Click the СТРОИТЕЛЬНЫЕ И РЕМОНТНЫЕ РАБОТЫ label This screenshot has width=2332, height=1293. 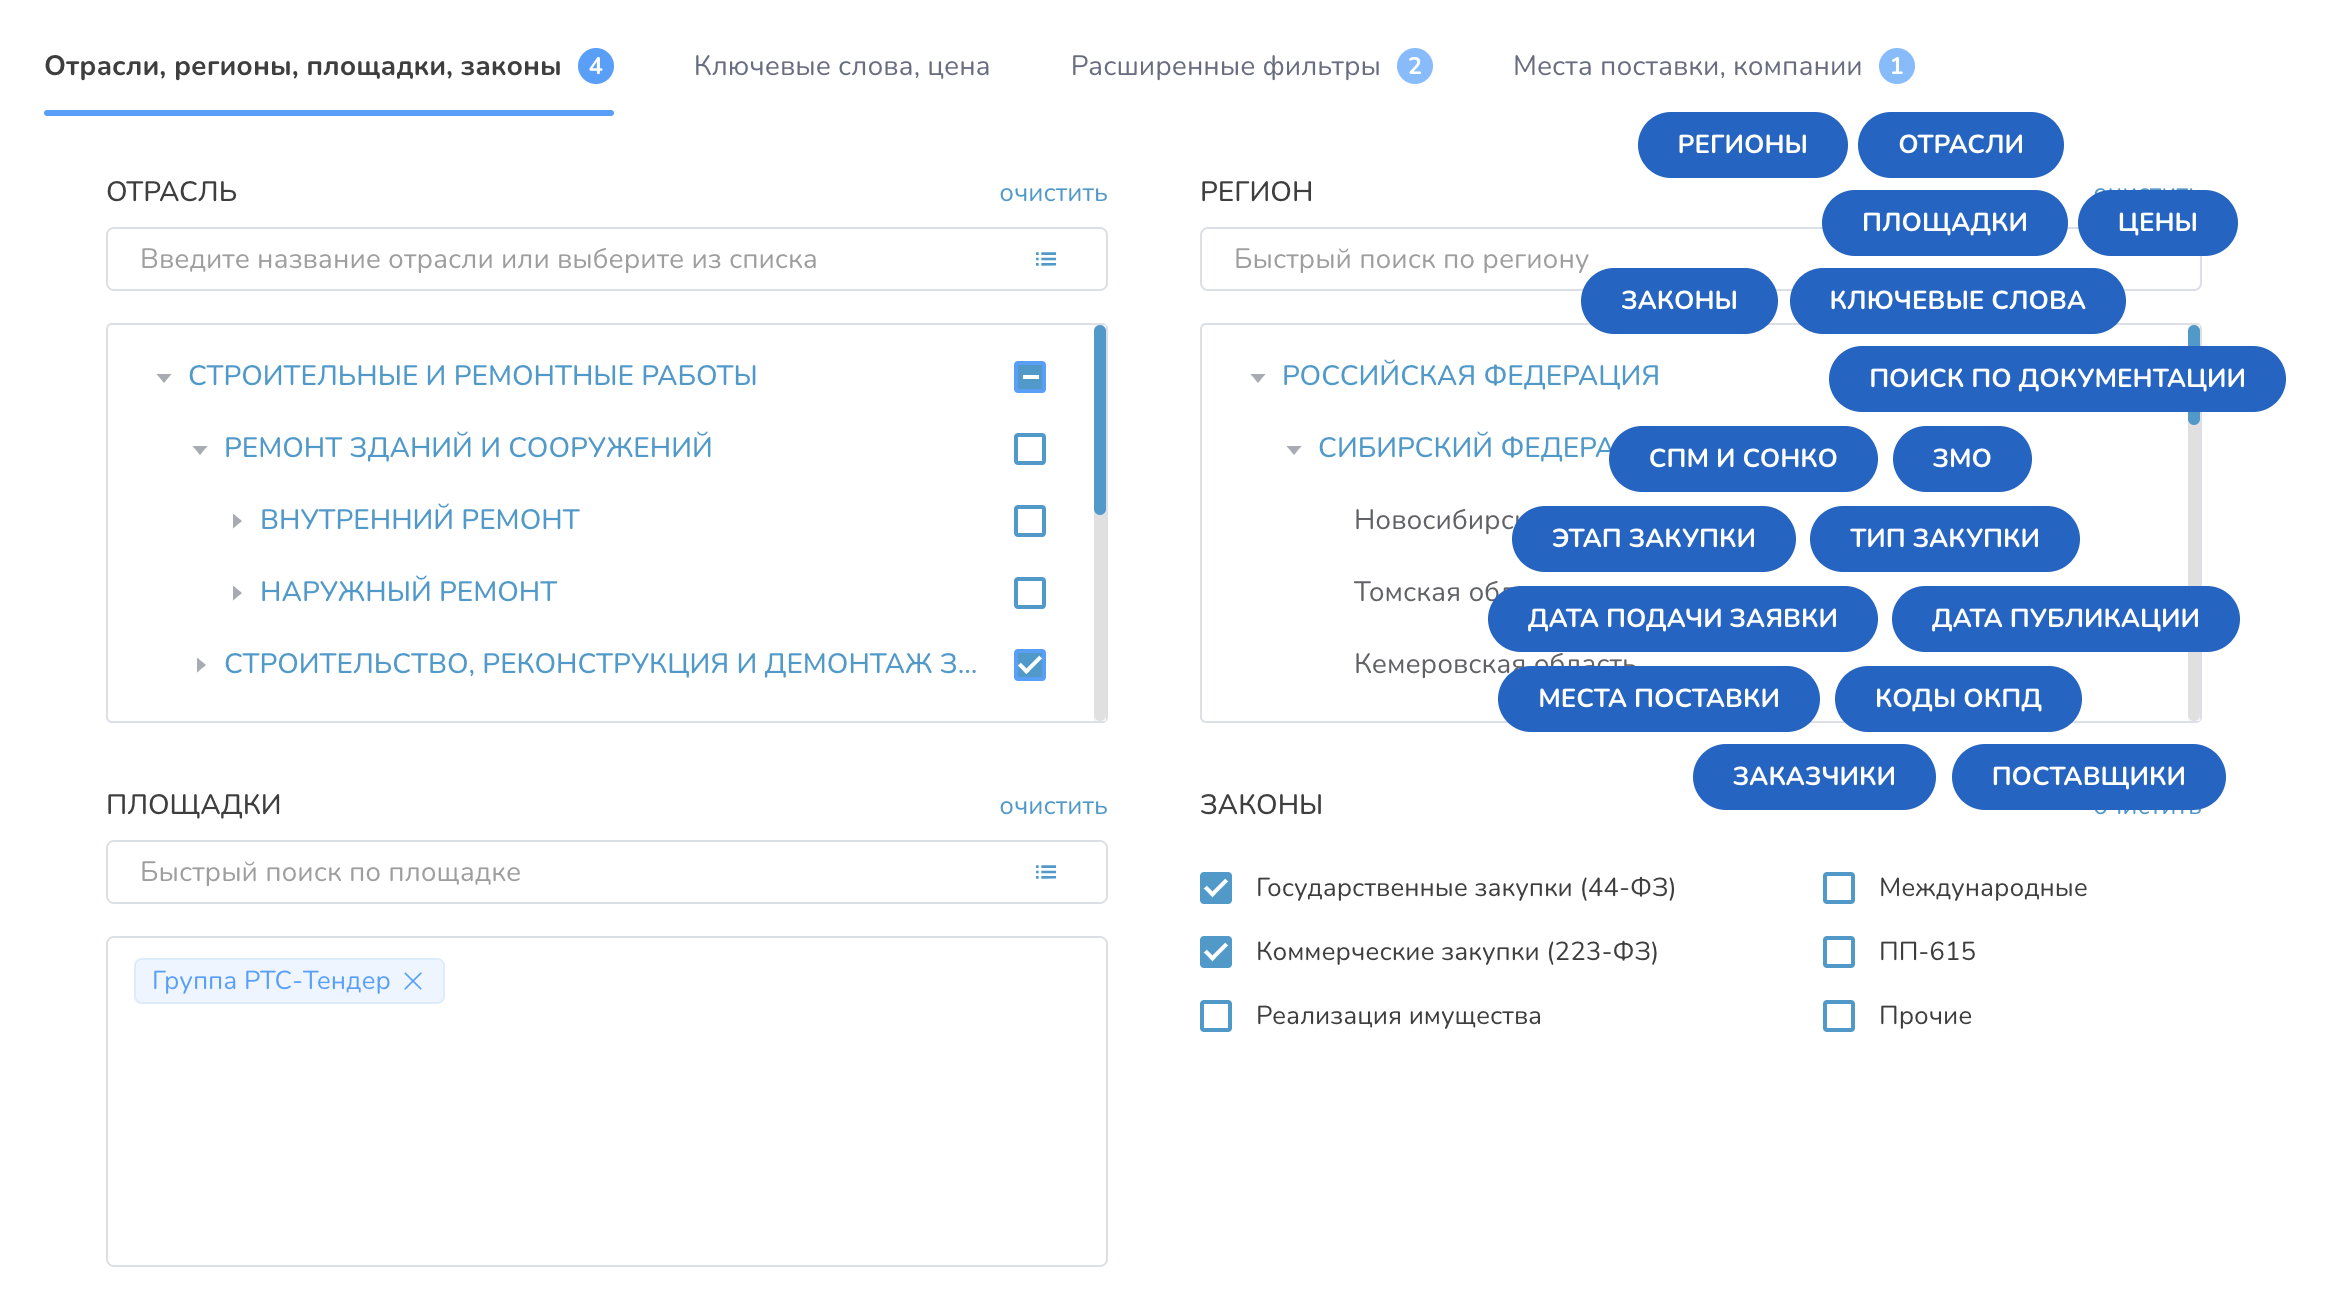[472, 377]
